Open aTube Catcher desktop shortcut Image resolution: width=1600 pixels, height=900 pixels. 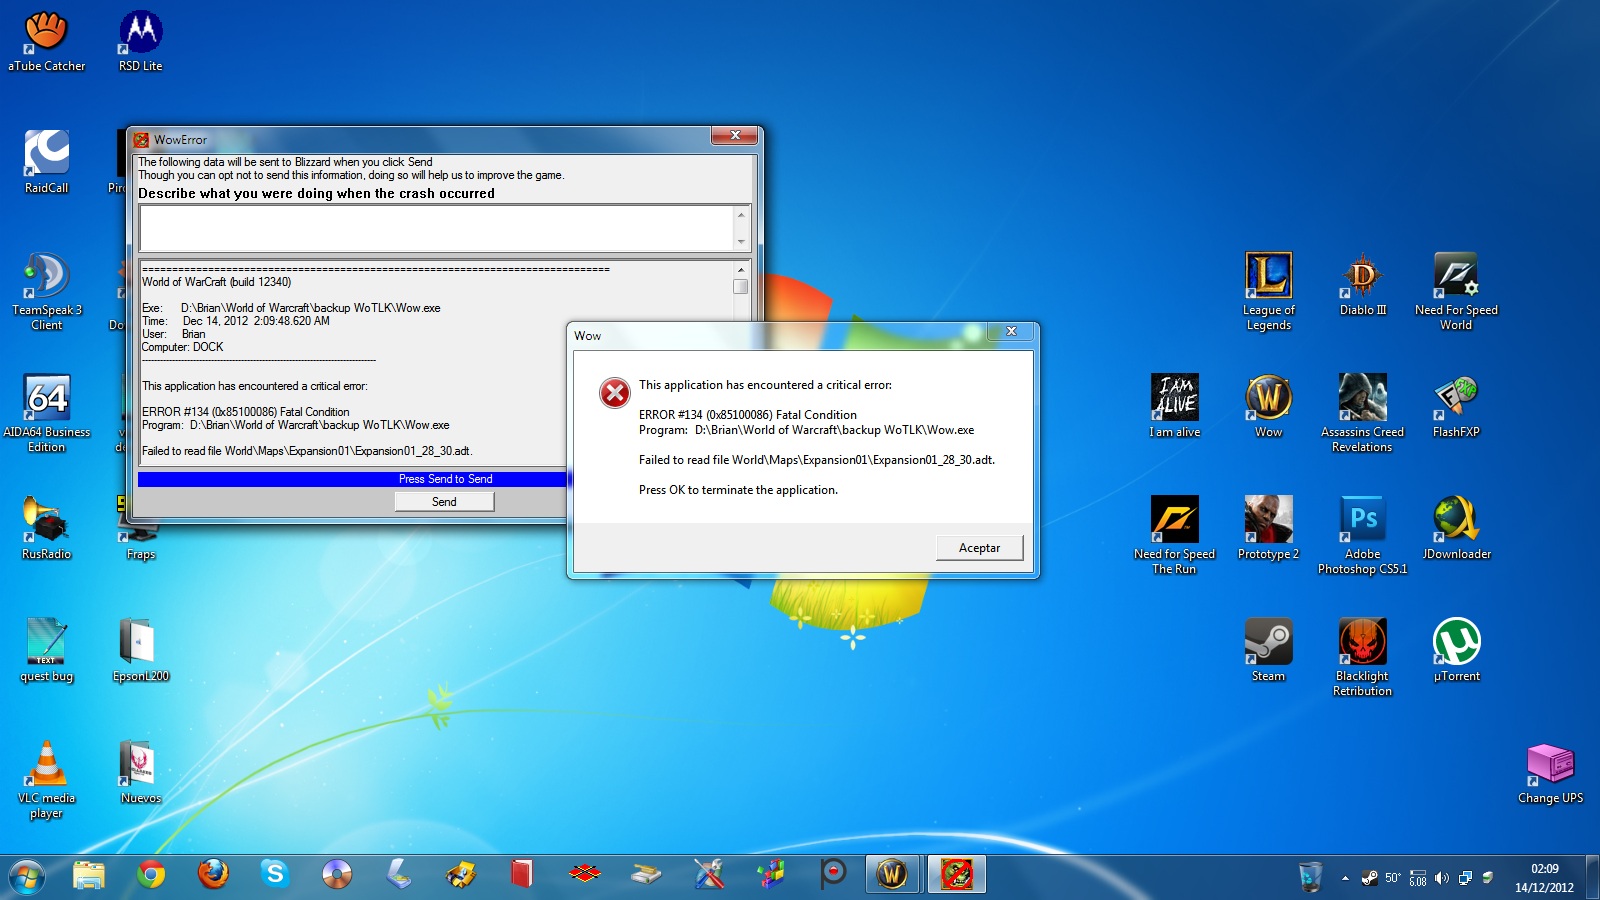coord(46,42)
